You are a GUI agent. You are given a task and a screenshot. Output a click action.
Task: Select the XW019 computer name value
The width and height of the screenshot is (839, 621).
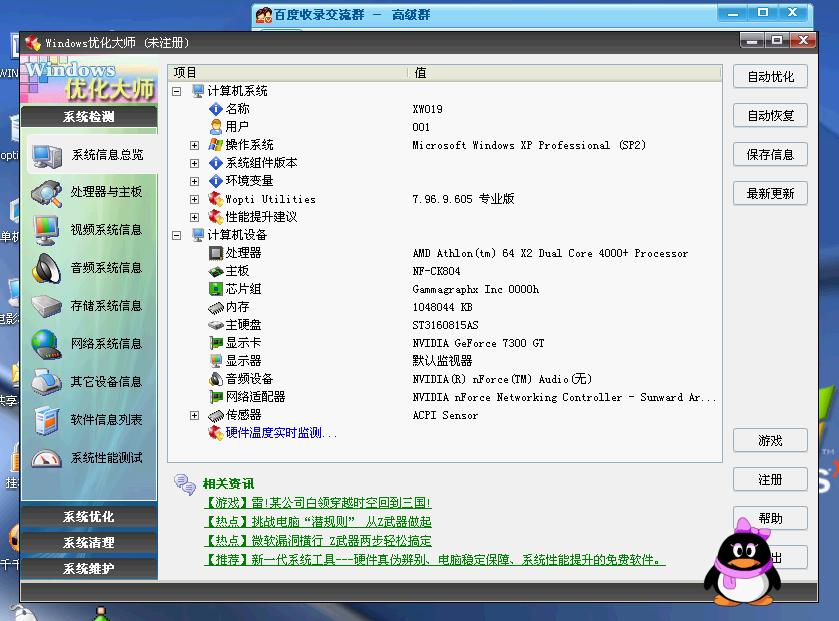pos(427,110)
